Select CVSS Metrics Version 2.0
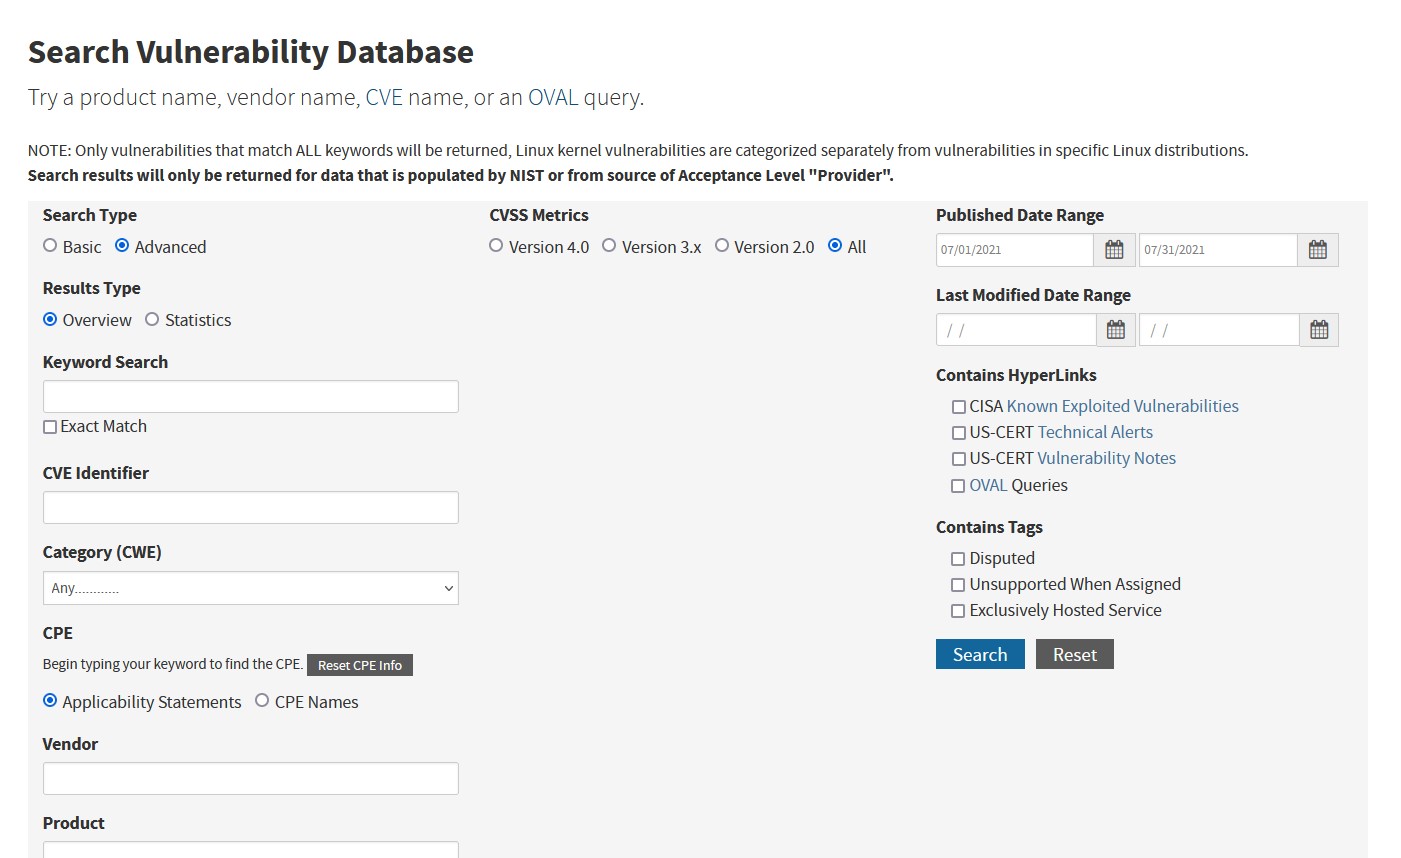 pos(722,245)
